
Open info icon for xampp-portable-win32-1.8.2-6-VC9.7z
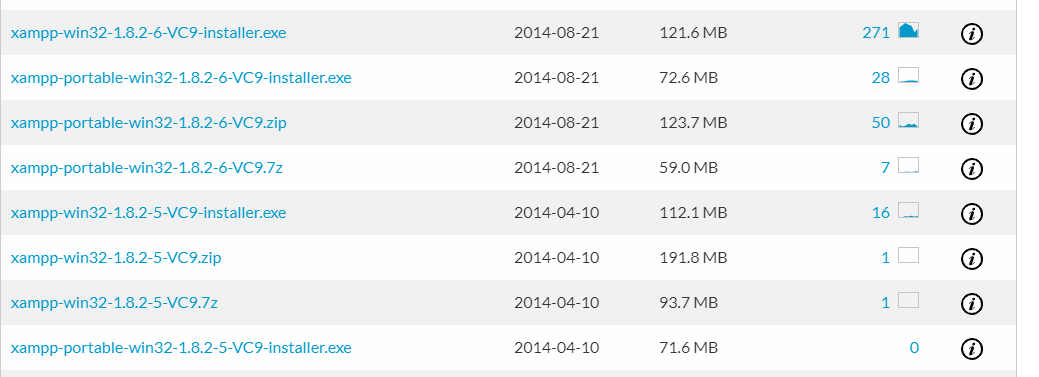pyautogui.click(x=971, y=169)
